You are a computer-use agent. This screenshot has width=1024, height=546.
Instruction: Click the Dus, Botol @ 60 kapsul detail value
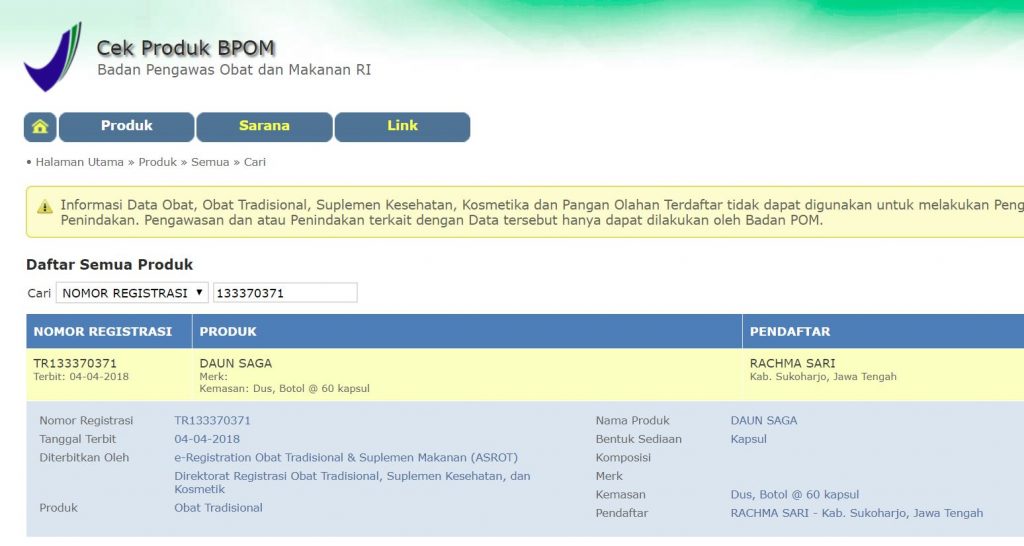pos(795,494)
